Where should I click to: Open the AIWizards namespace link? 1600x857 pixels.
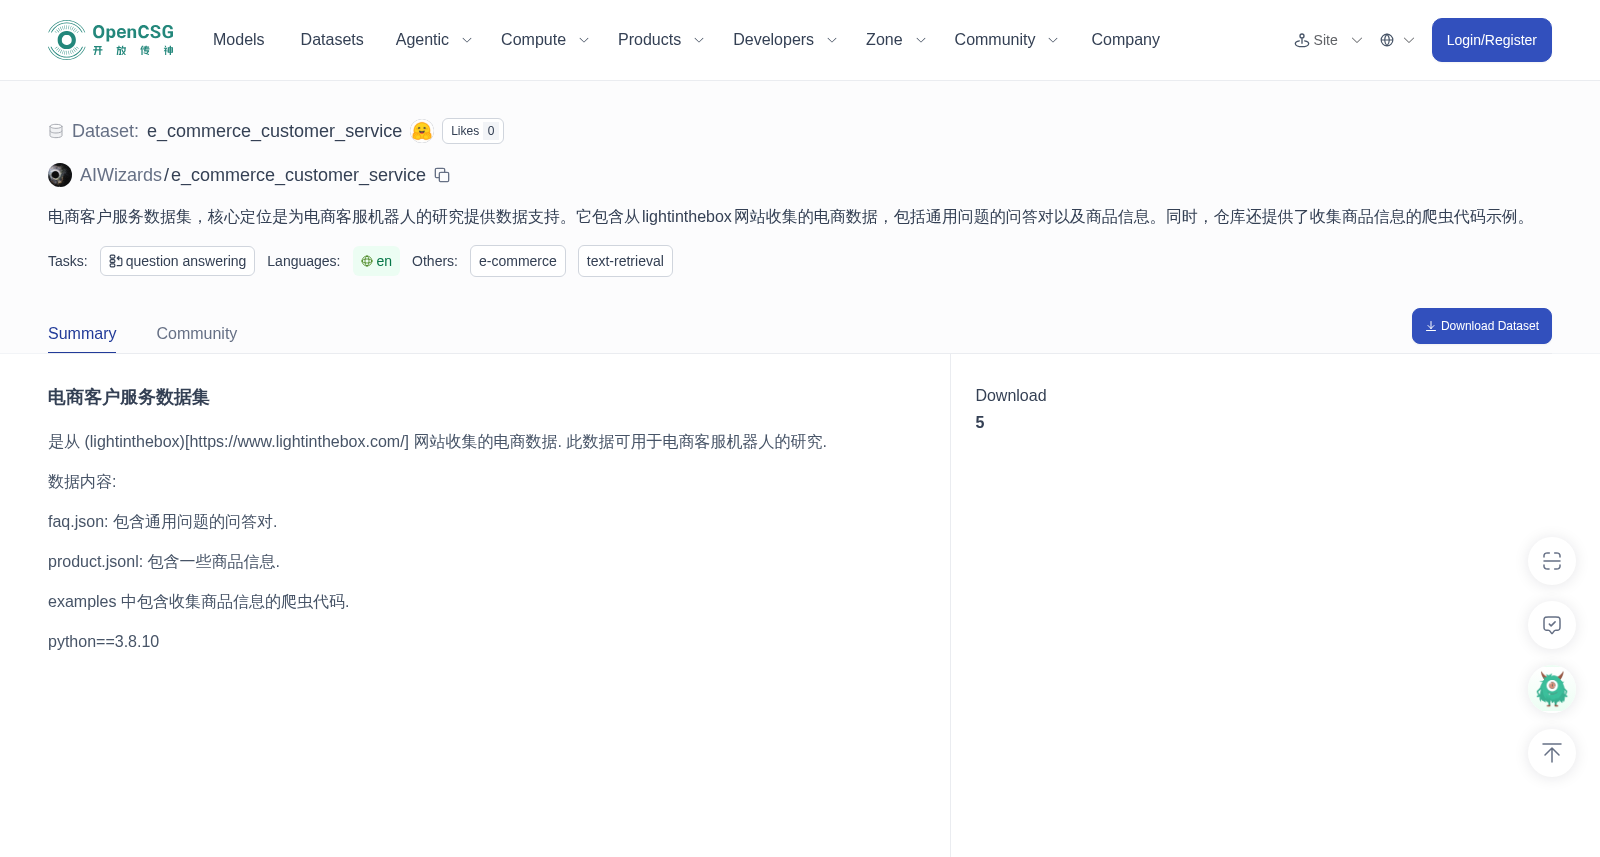click(121, 175)
